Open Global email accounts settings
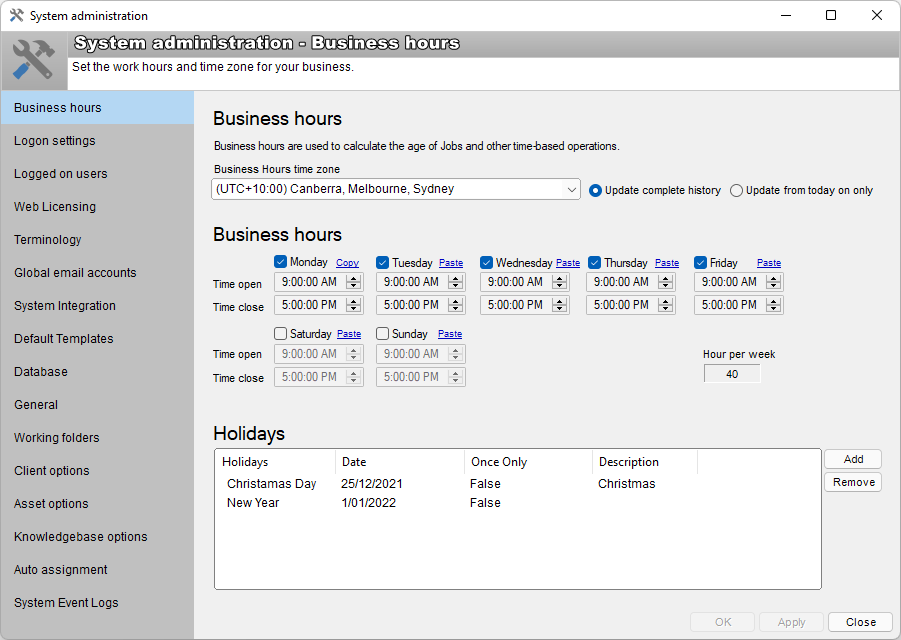Viewport: 901px width, 640px height. click(97, 273)
